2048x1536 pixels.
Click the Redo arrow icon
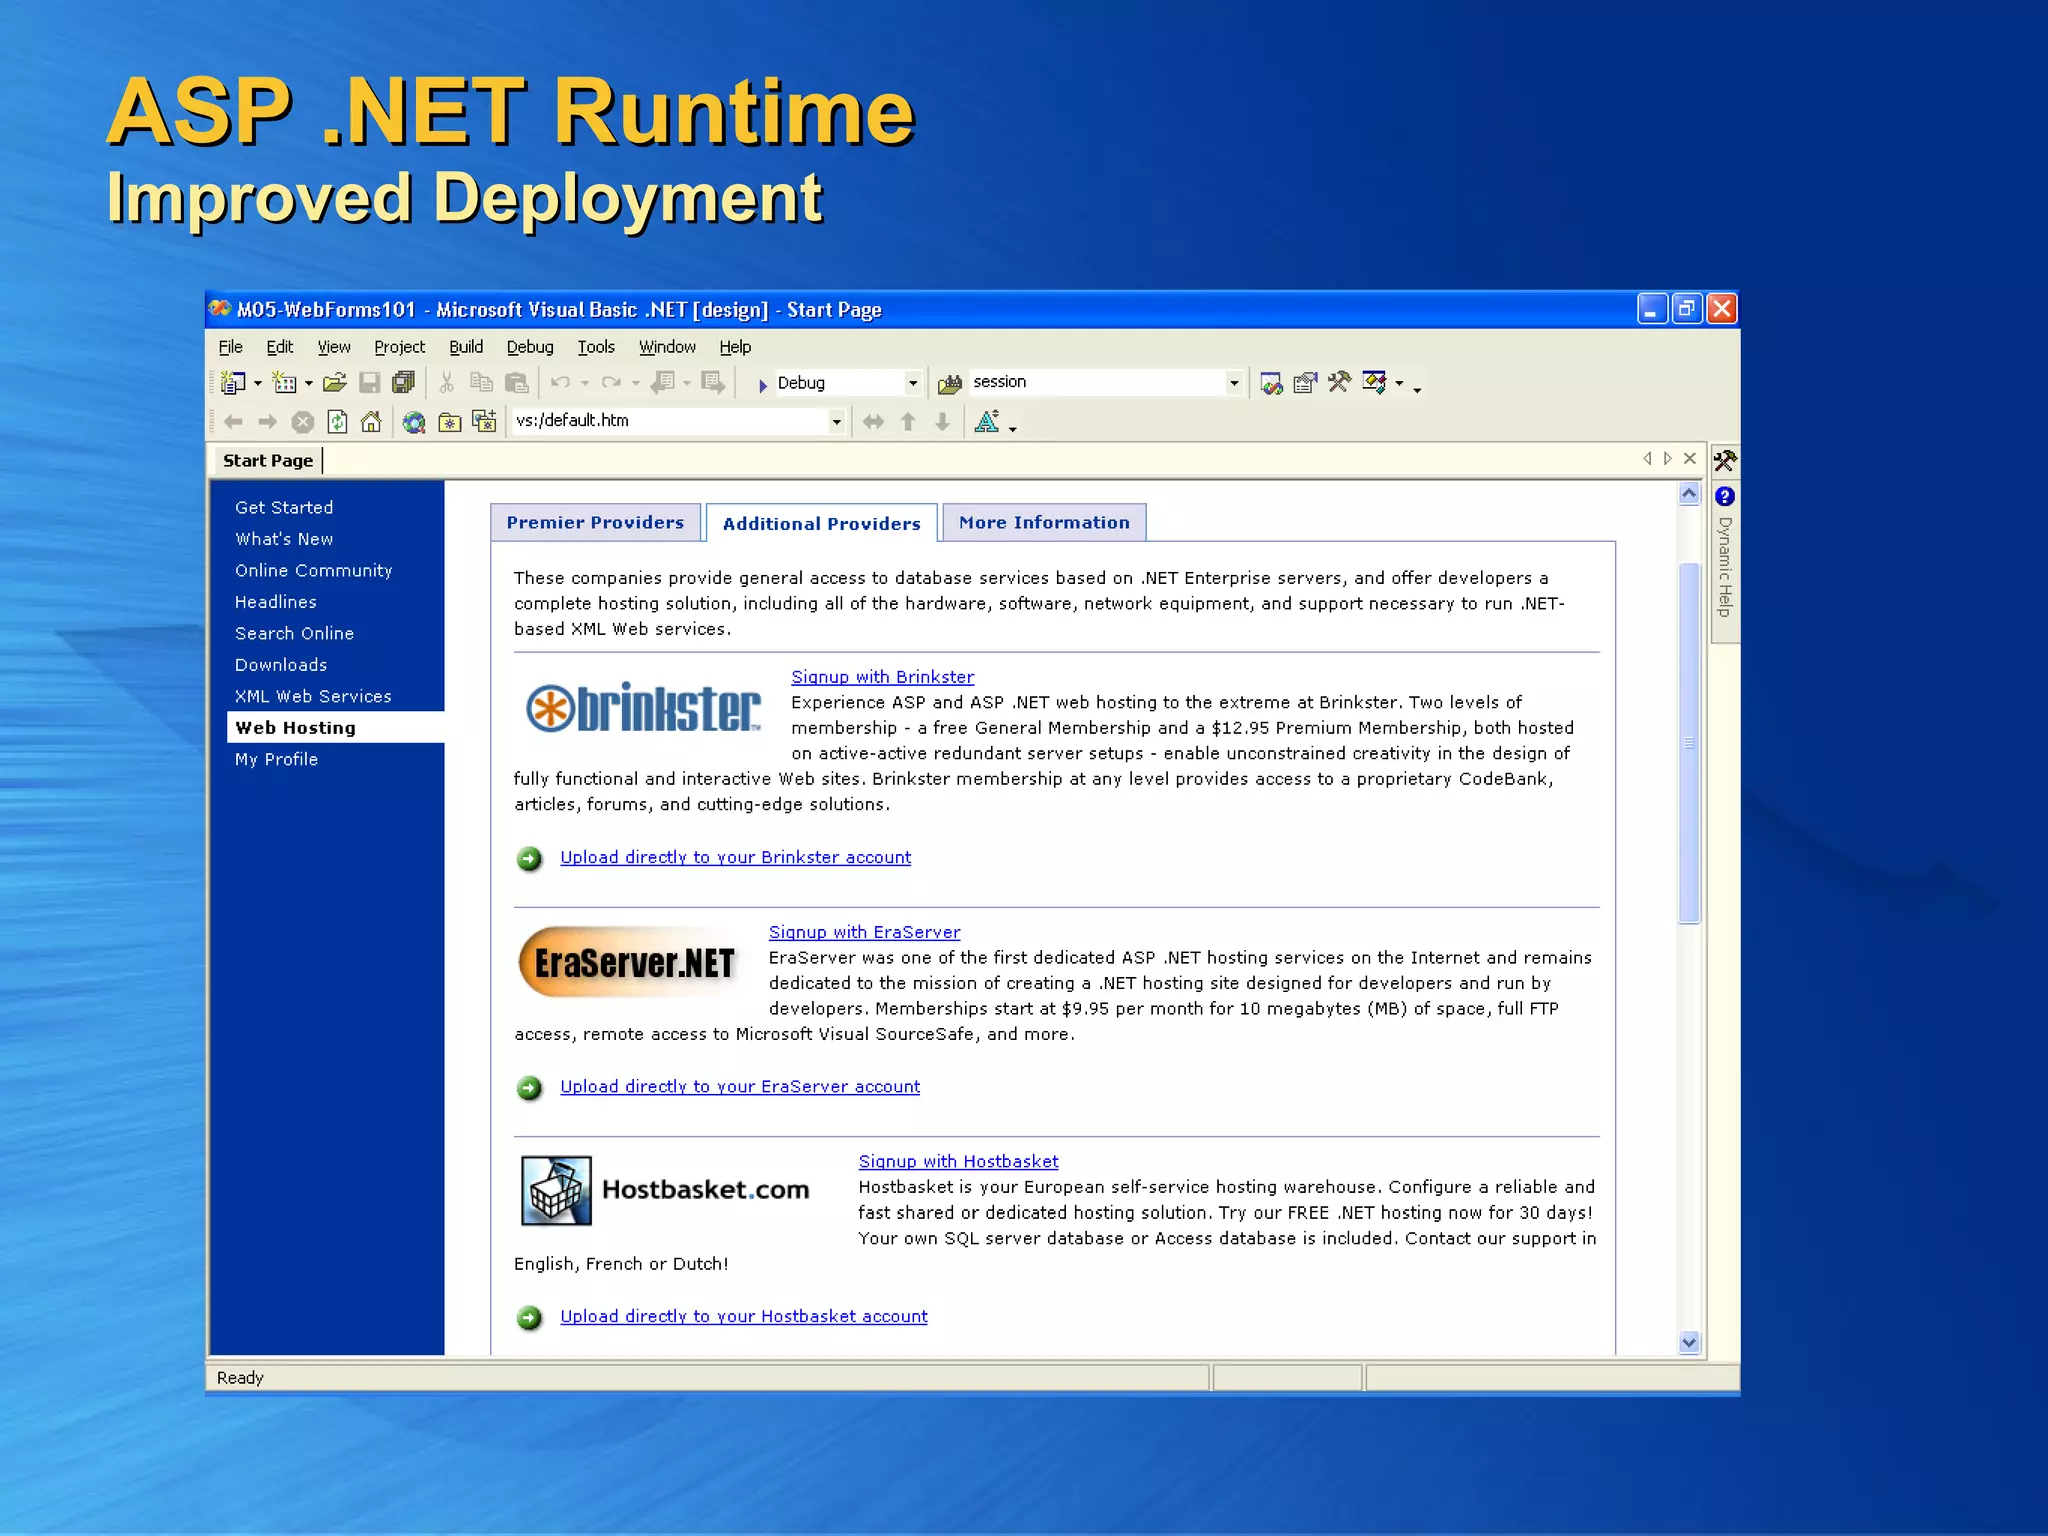tap(612, 383)
